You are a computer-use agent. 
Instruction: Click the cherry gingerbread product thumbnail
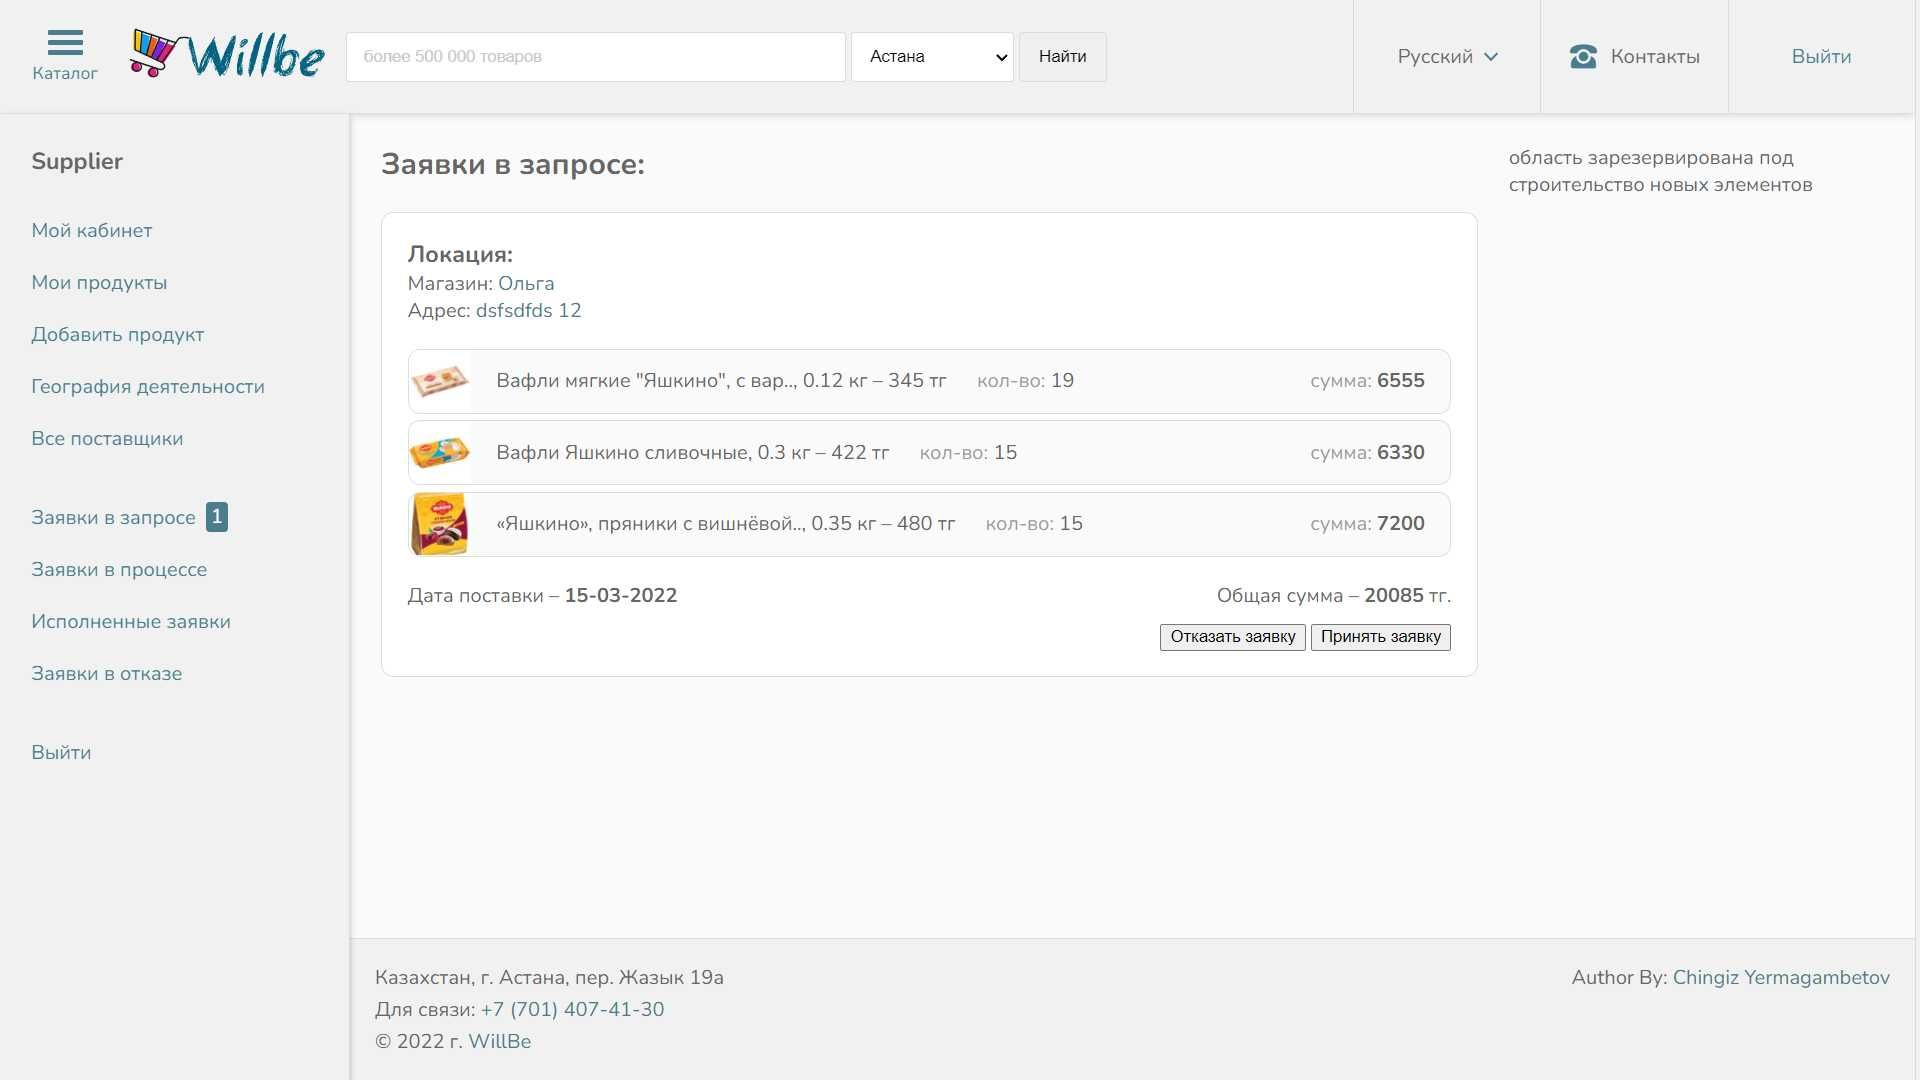click(440, 524)
